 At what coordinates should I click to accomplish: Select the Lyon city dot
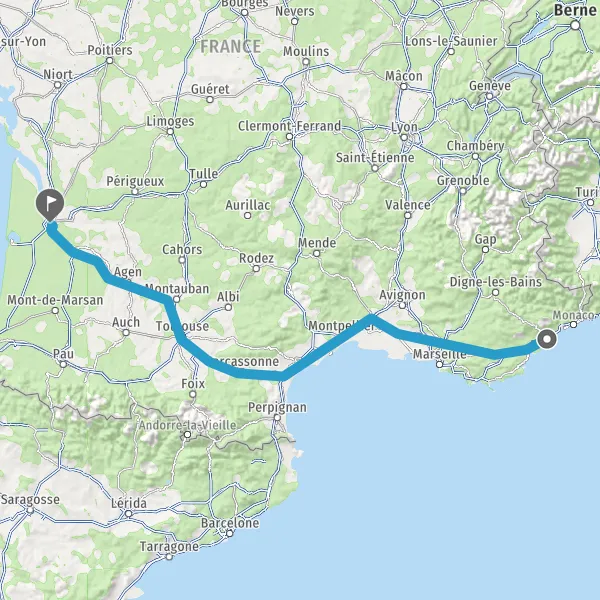coord(404,137)
